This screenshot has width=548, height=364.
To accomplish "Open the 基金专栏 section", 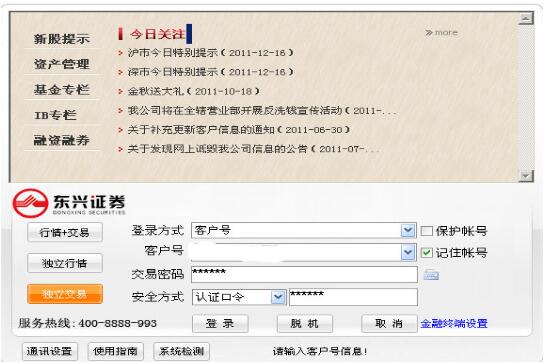I will click(x=62, y=90).
